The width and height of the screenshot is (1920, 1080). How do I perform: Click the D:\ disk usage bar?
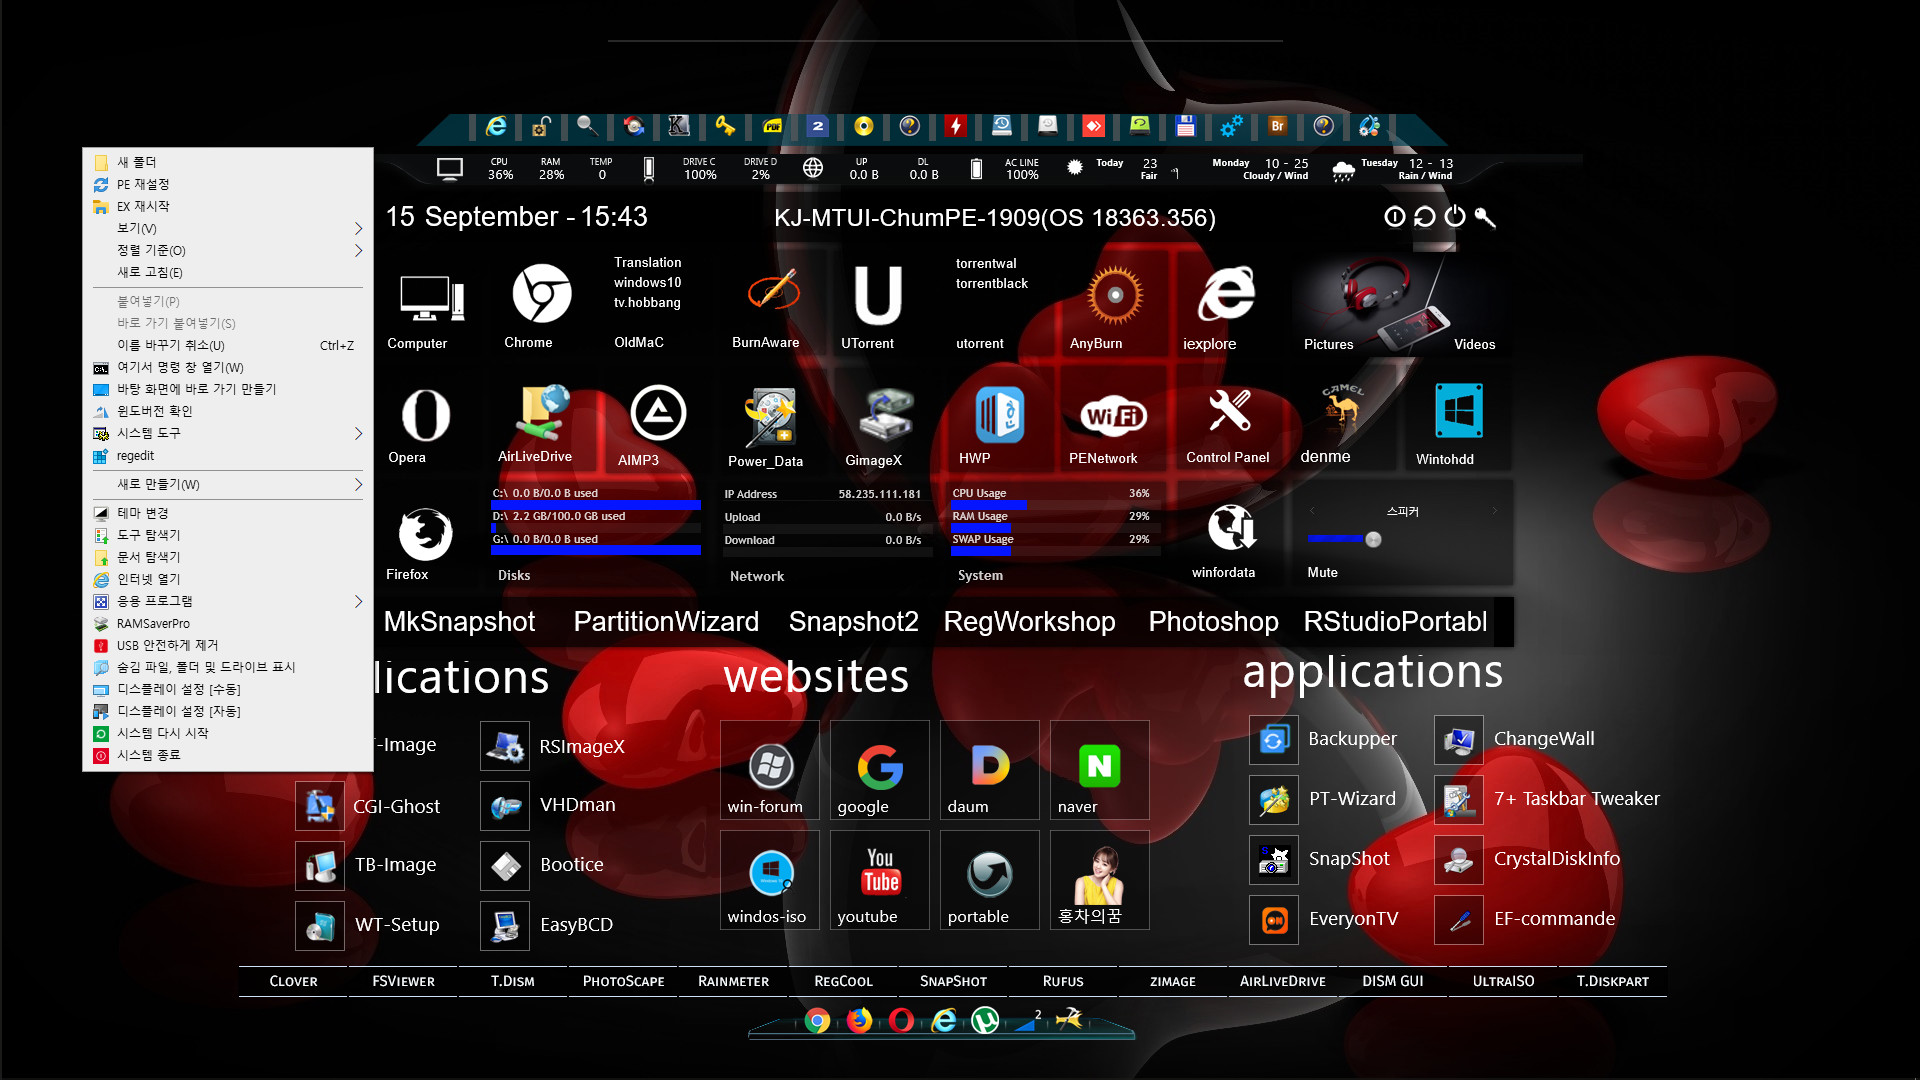pyautogui.click(x=596, y=528)
